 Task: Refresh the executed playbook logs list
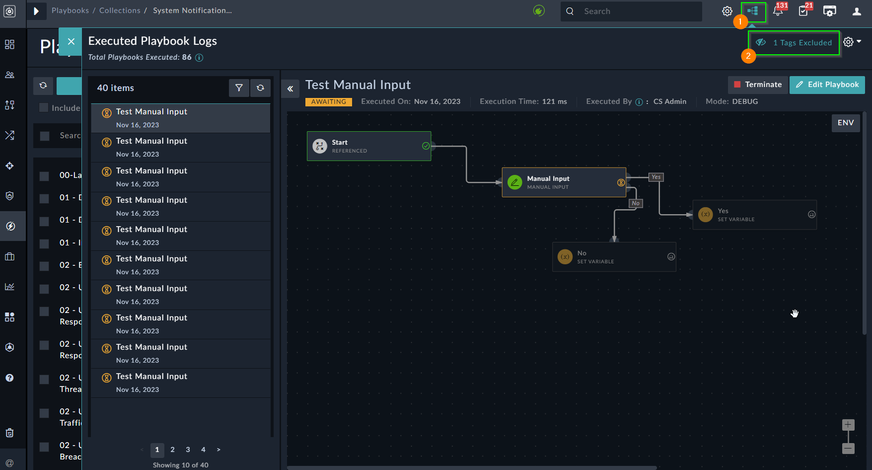(x=260, y=88)
